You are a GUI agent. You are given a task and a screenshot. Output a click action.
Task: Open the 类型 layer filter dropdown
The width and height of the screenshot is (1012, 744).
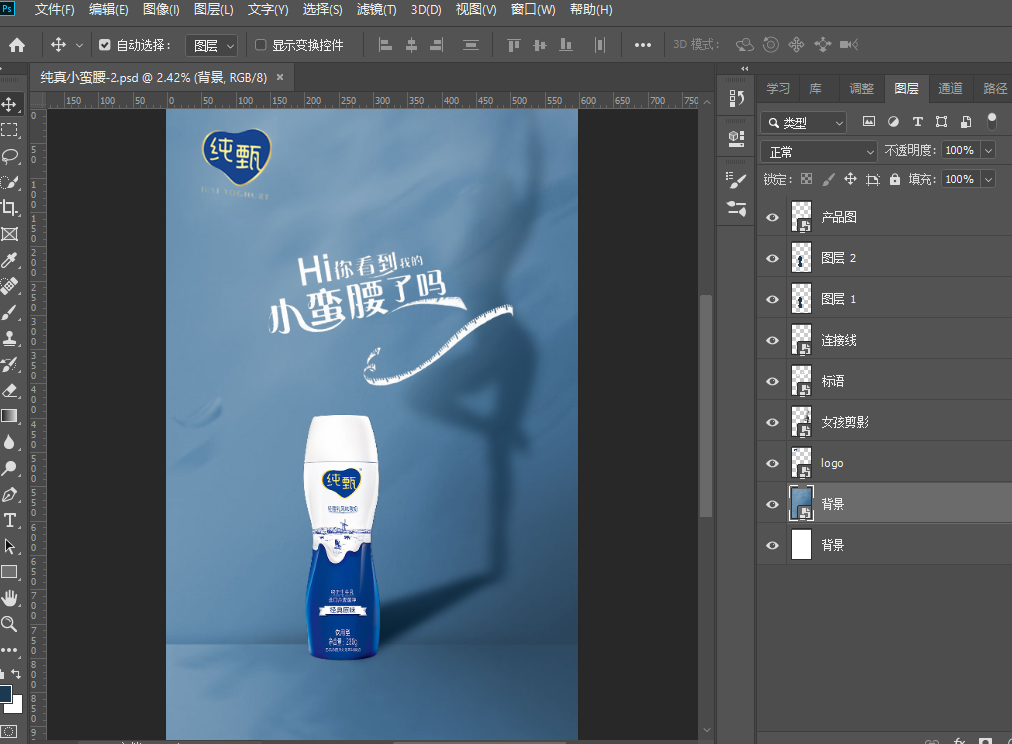point(804,123)
